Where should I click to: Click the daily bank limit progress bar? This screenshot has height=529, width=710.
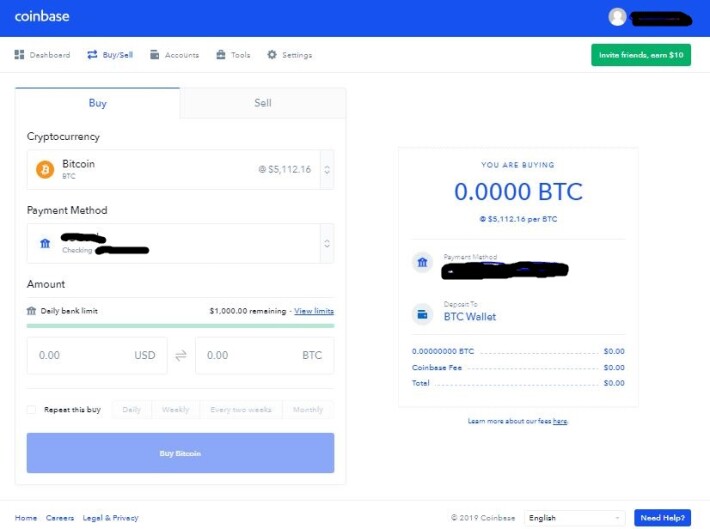pyautogui.click(x=180, y=326)
